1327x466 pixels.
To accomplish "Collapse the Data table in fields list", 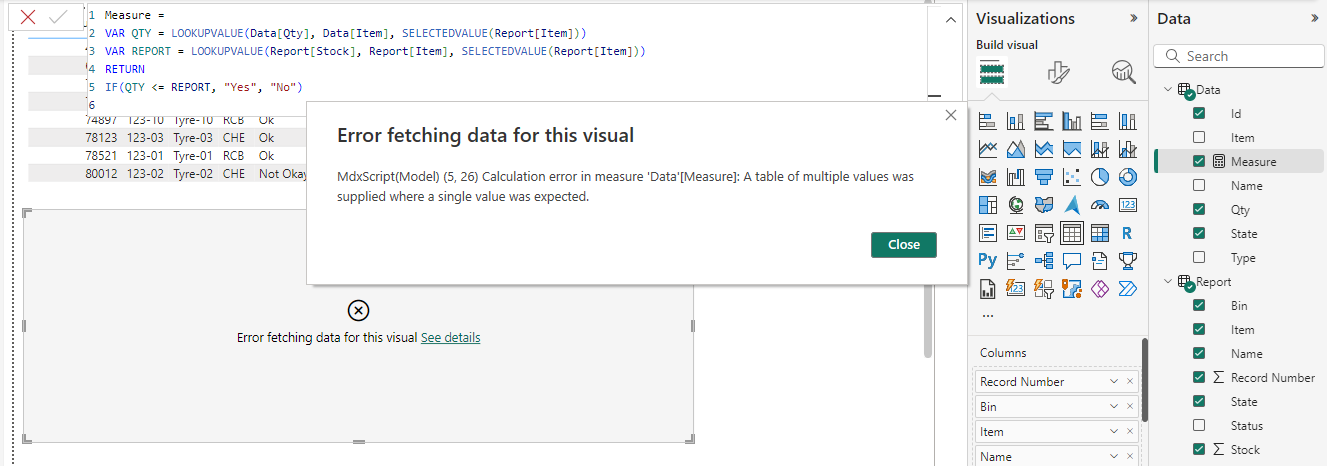I will 1167,89.
